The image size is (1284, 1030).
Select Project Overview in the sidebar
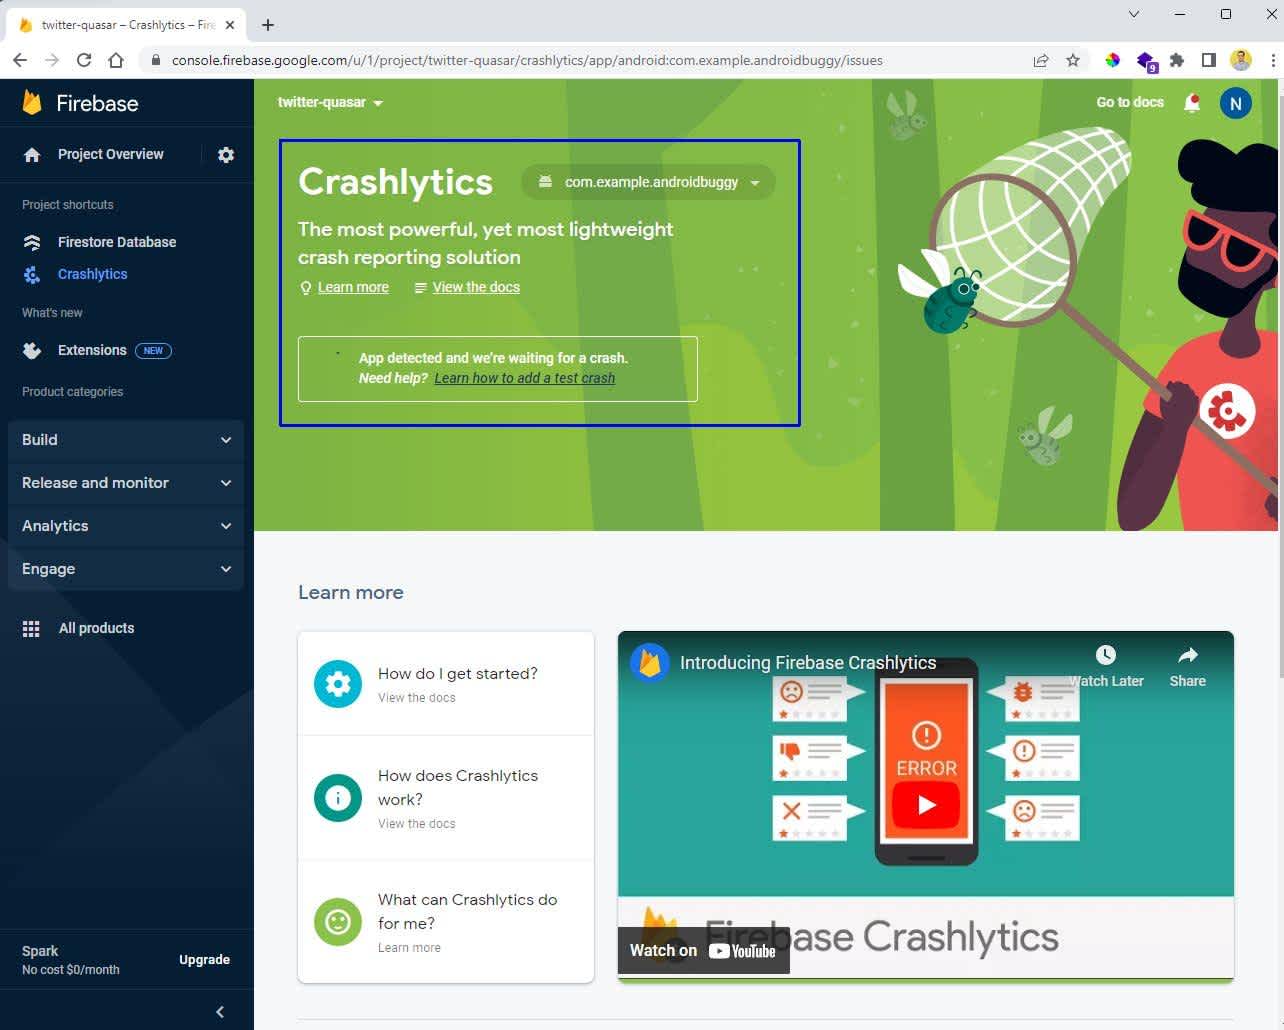[x=110, y=155]
